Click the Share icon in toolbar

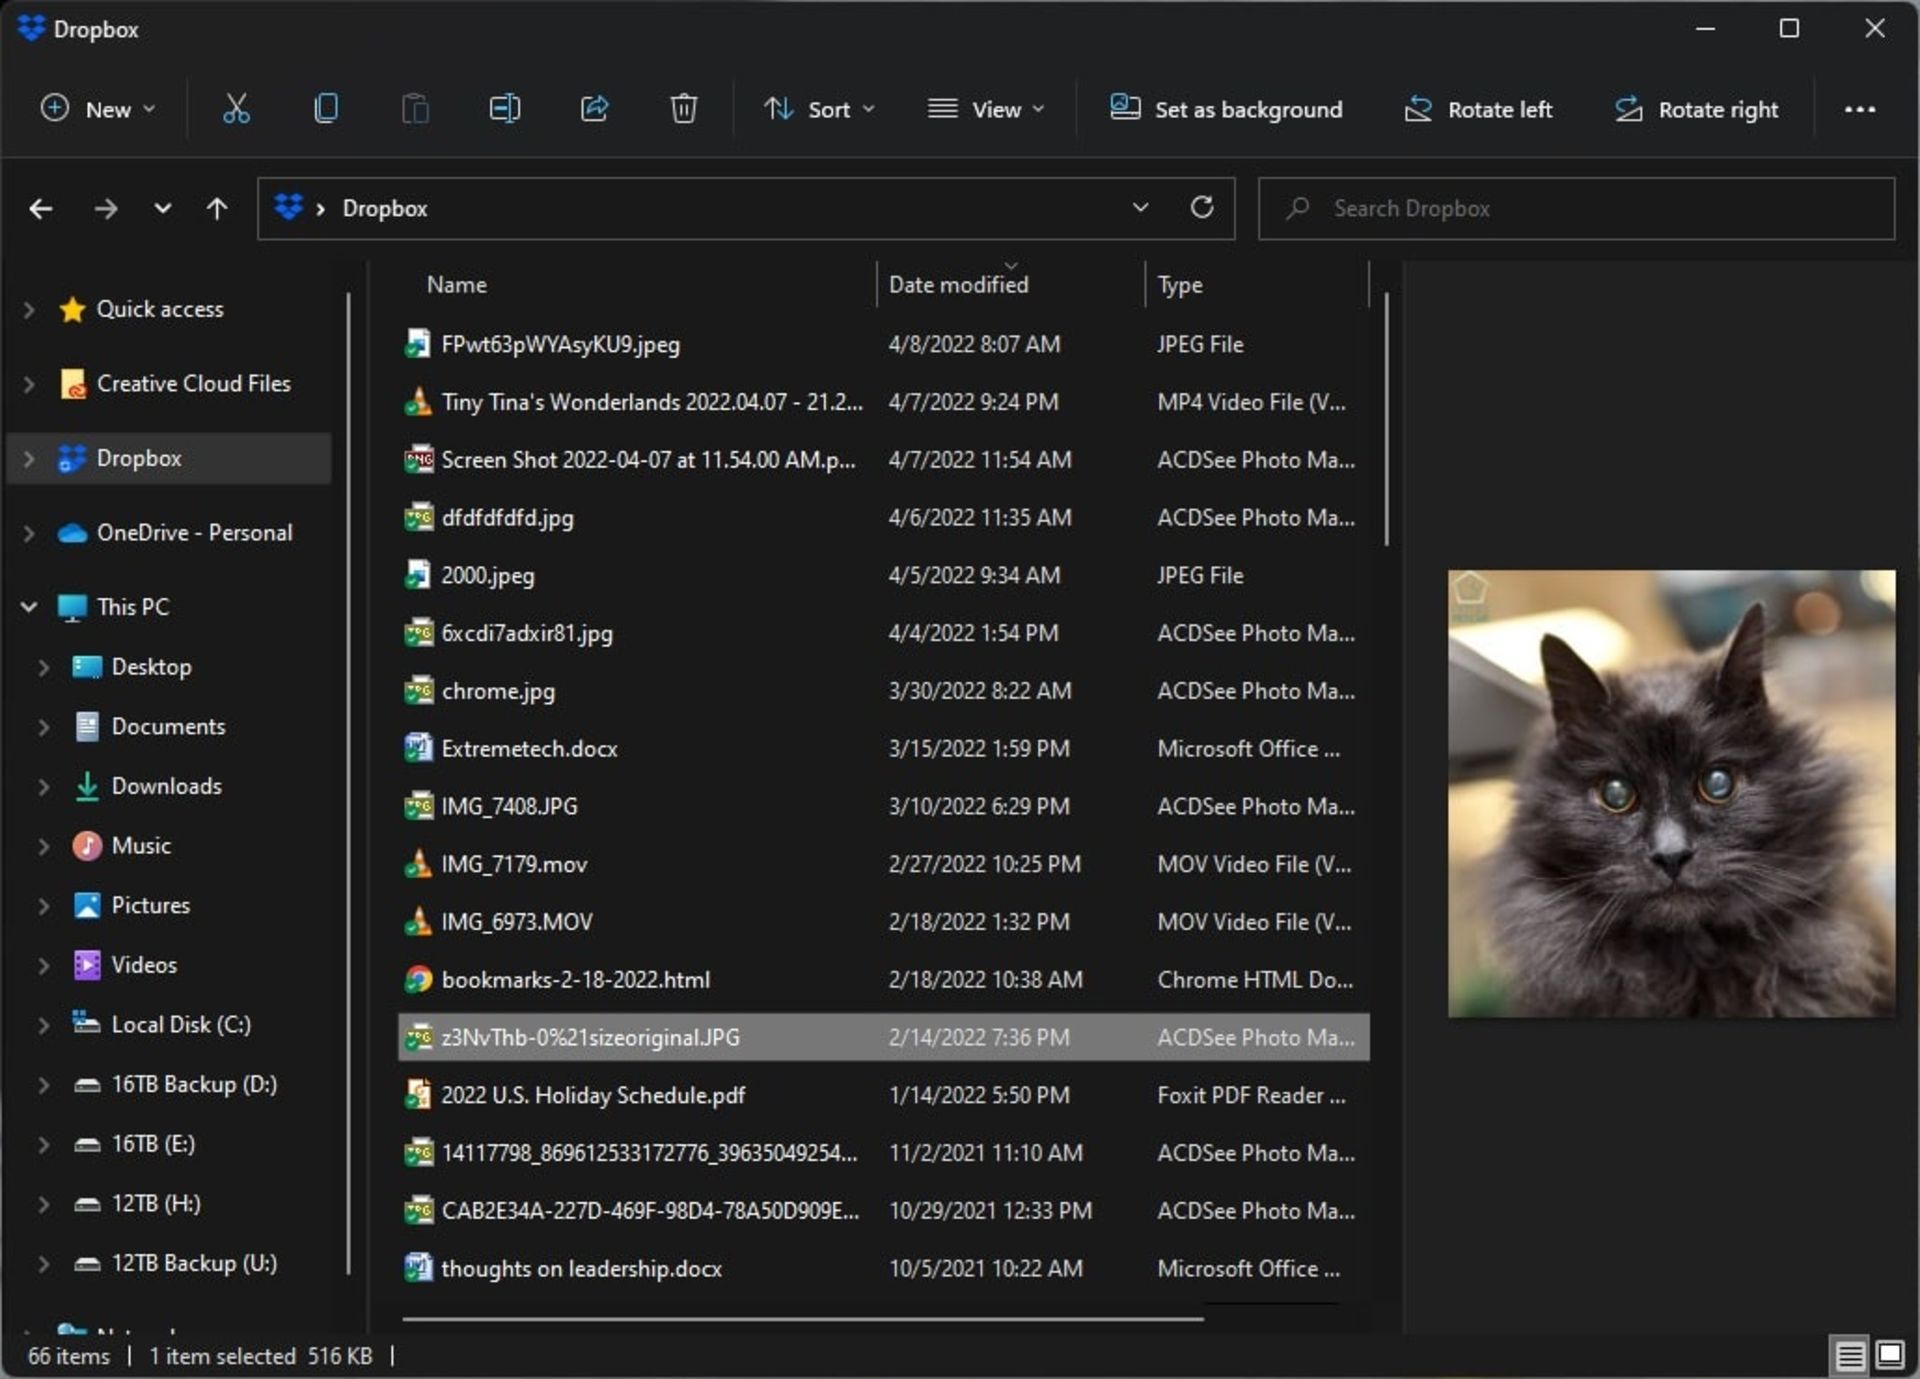click(594, 109)
